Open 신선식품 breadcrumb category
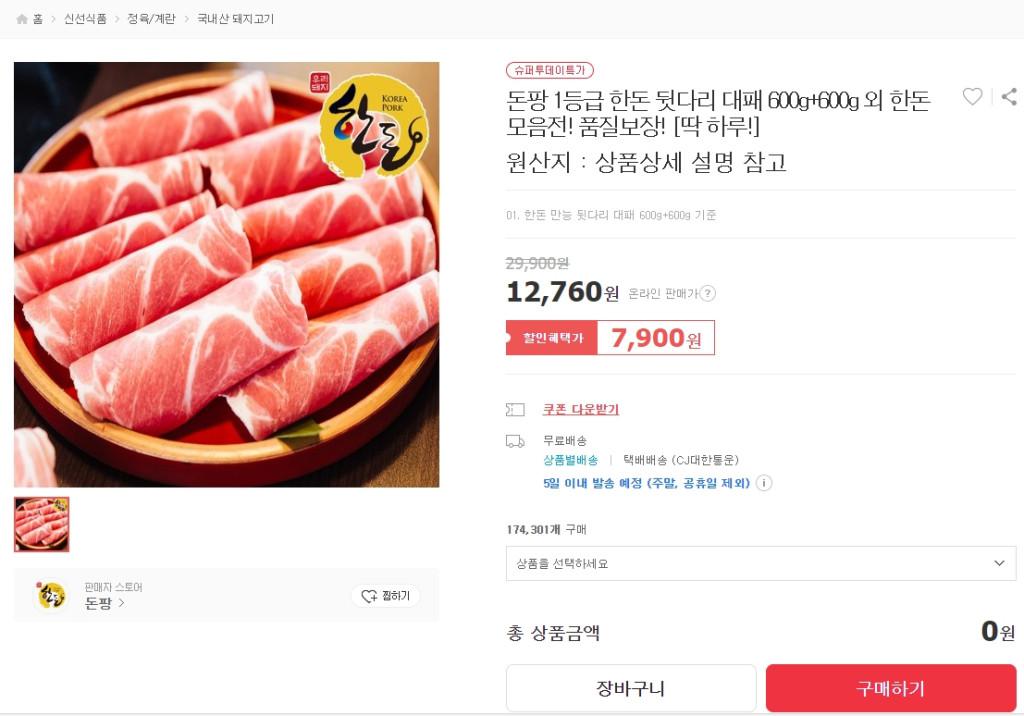The height and width of the screenshot is (716, 1024). [85, 19]
